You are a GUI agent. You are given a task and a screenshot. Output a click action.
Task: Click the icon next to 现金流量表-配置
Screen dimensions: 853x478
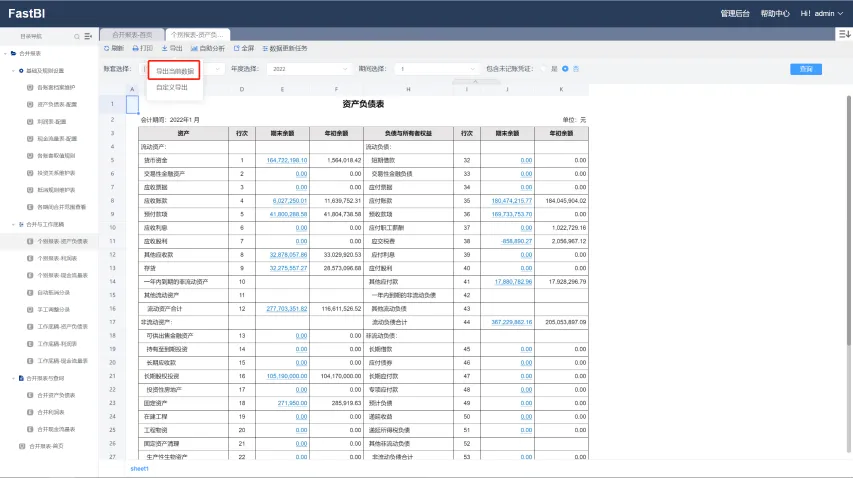point(30,139)
